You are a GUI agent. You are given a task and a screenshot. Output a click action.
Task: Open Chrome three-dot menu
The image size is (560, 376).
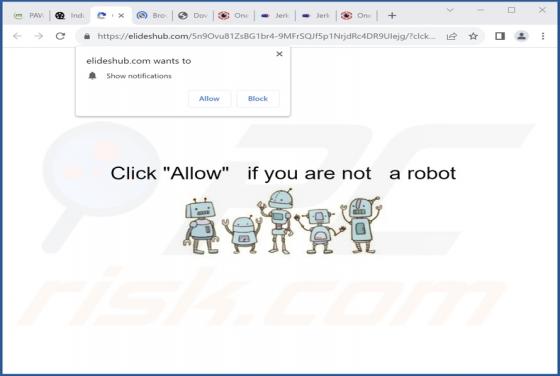click(x=543, y=36)
